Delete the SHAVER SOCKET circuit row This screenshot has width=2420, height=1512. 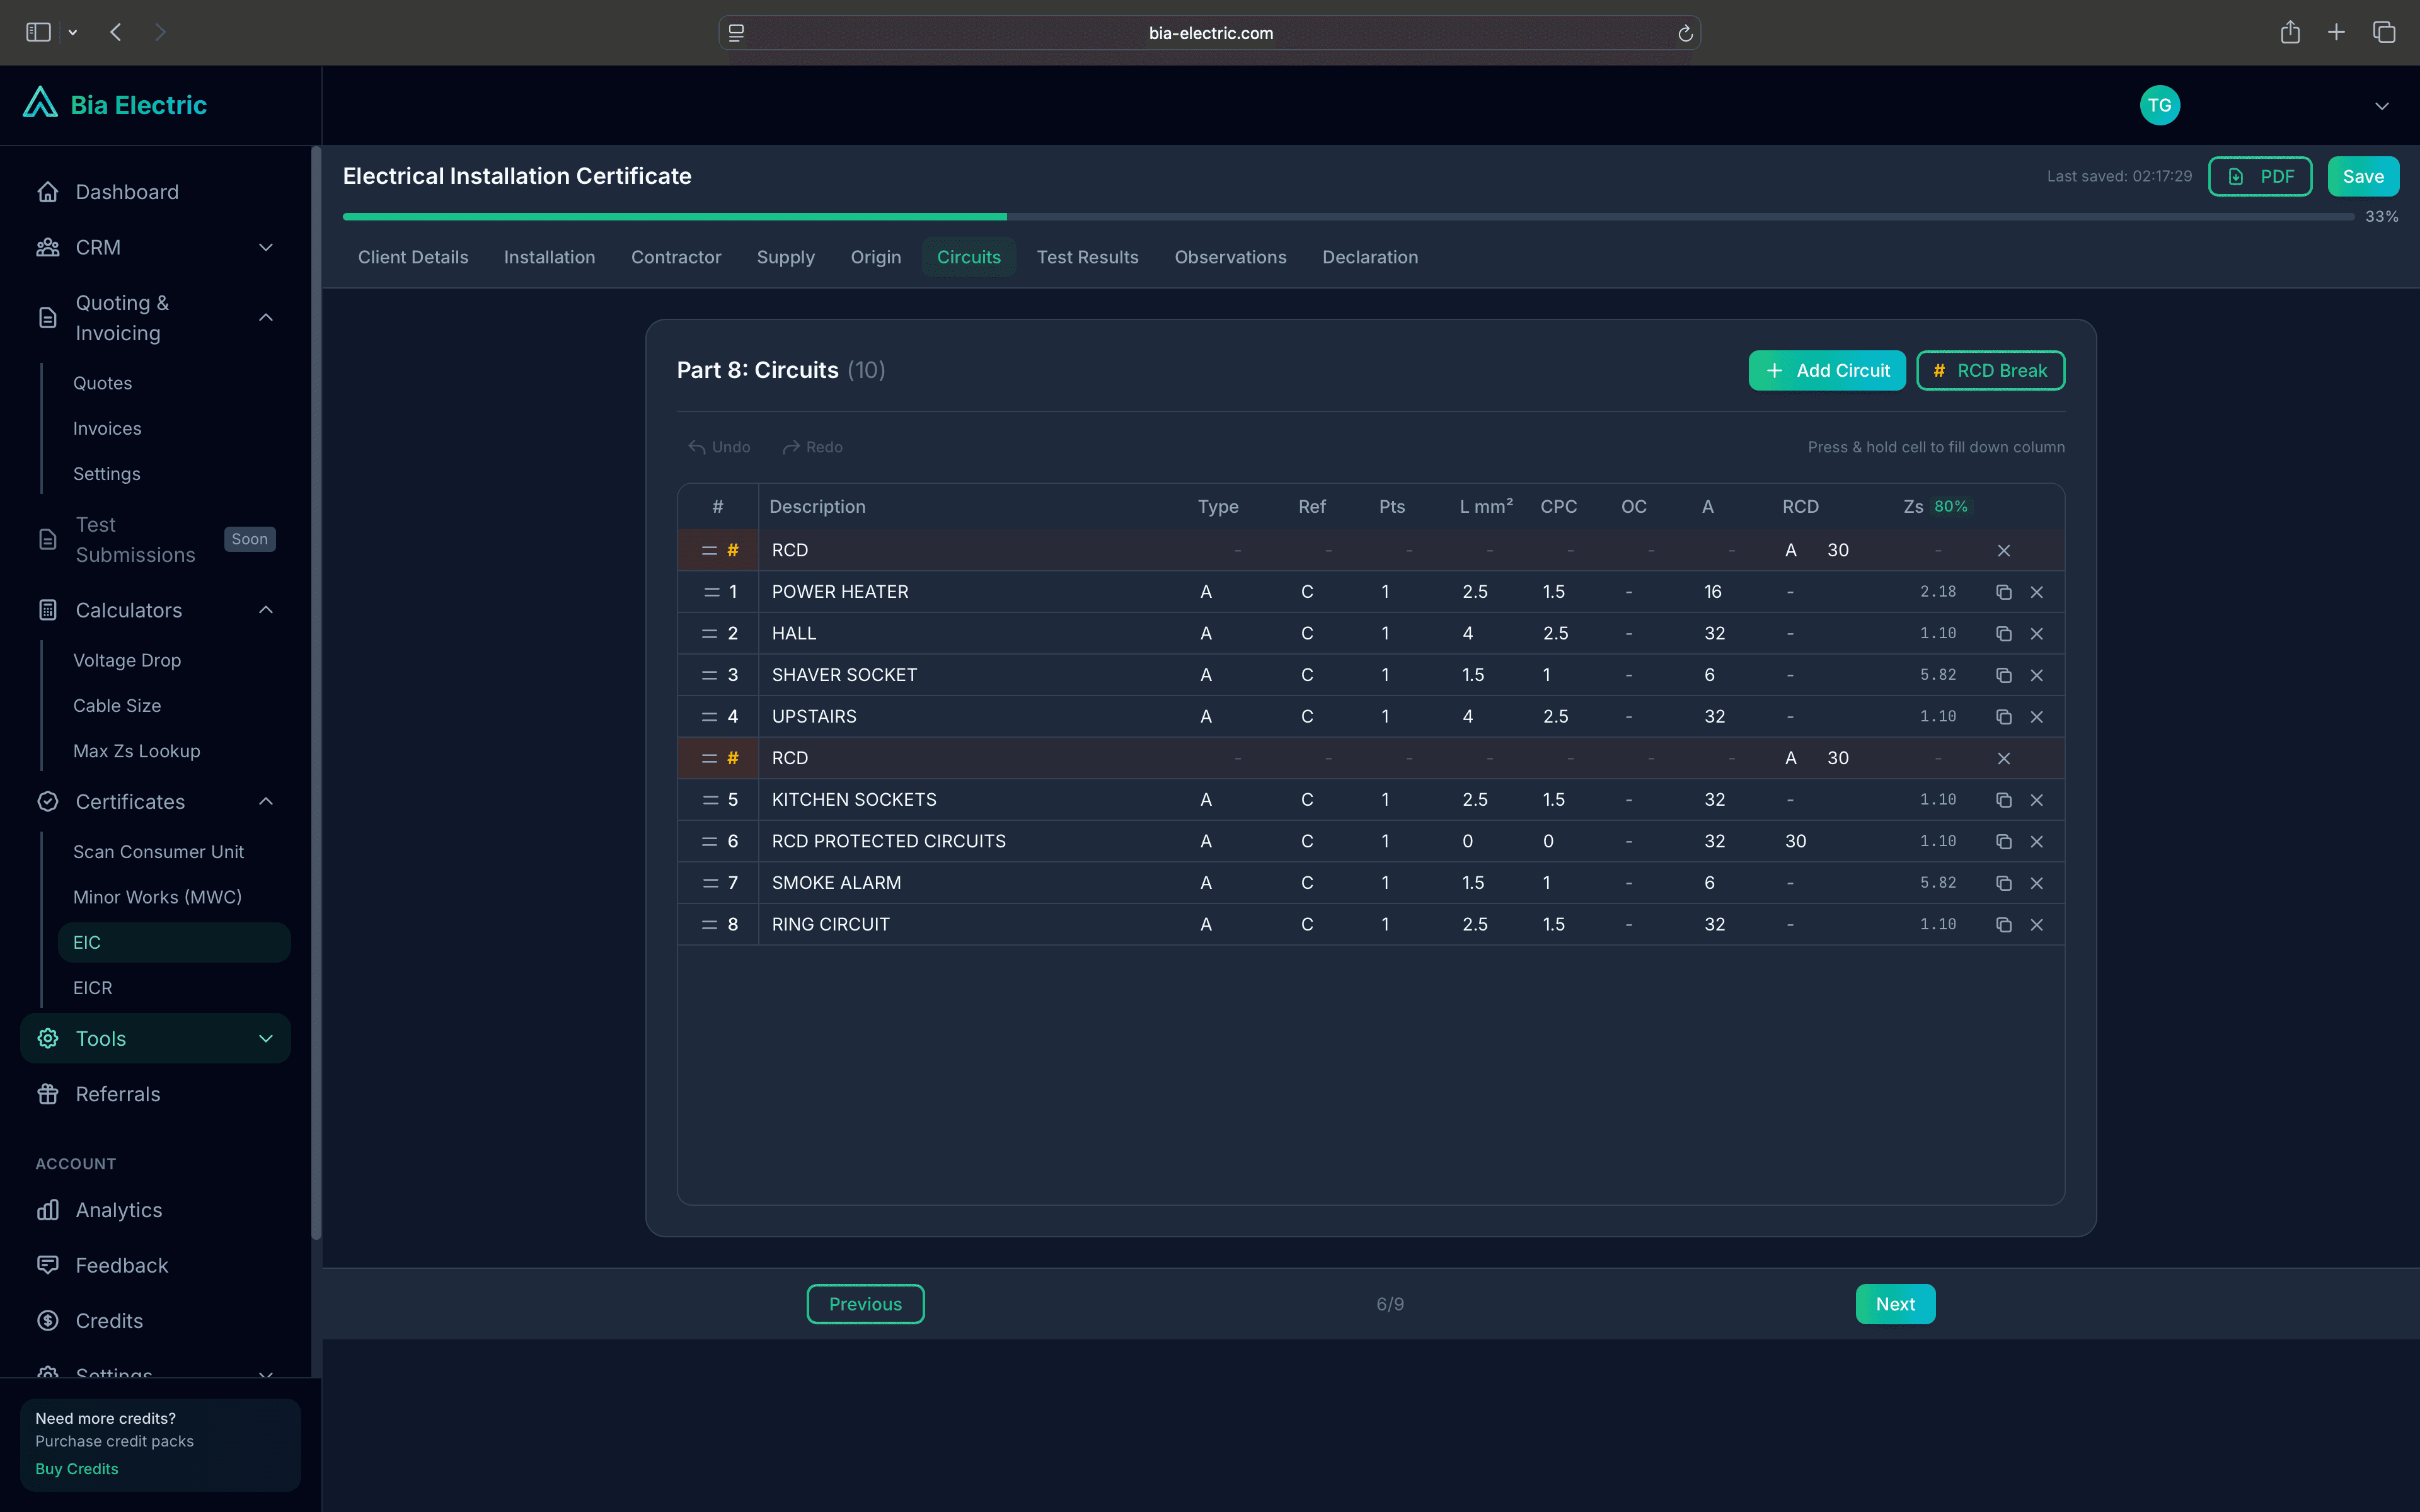coord(2036,675)
